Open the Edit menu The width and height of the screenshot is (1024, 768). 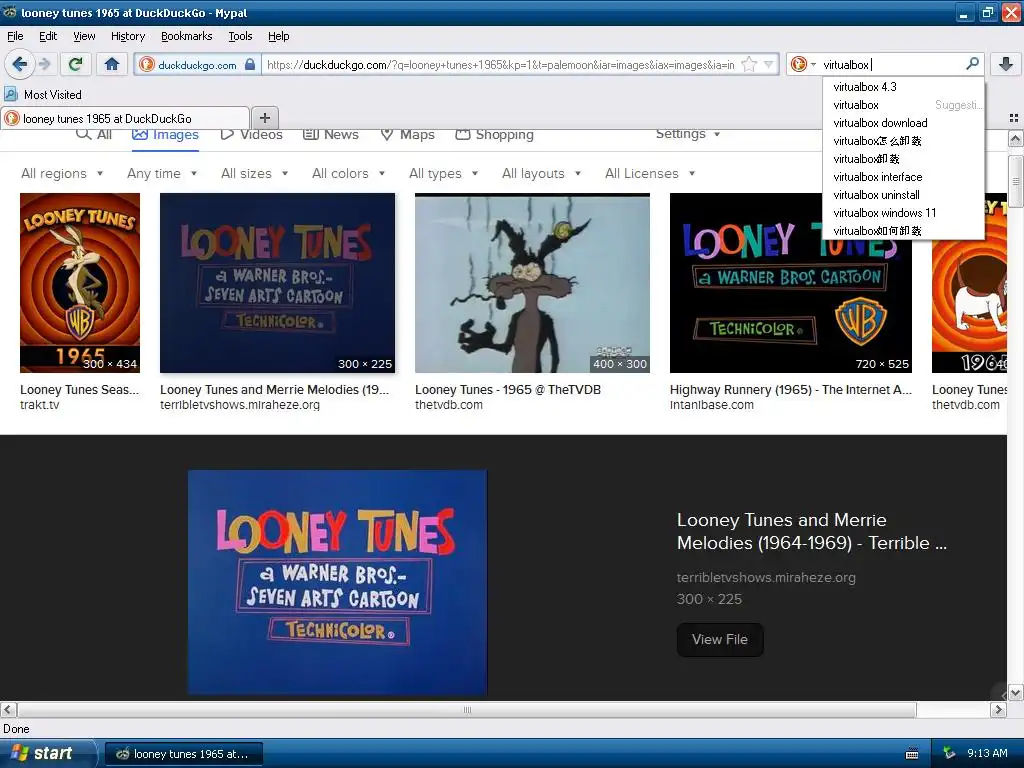coord(48,36)
